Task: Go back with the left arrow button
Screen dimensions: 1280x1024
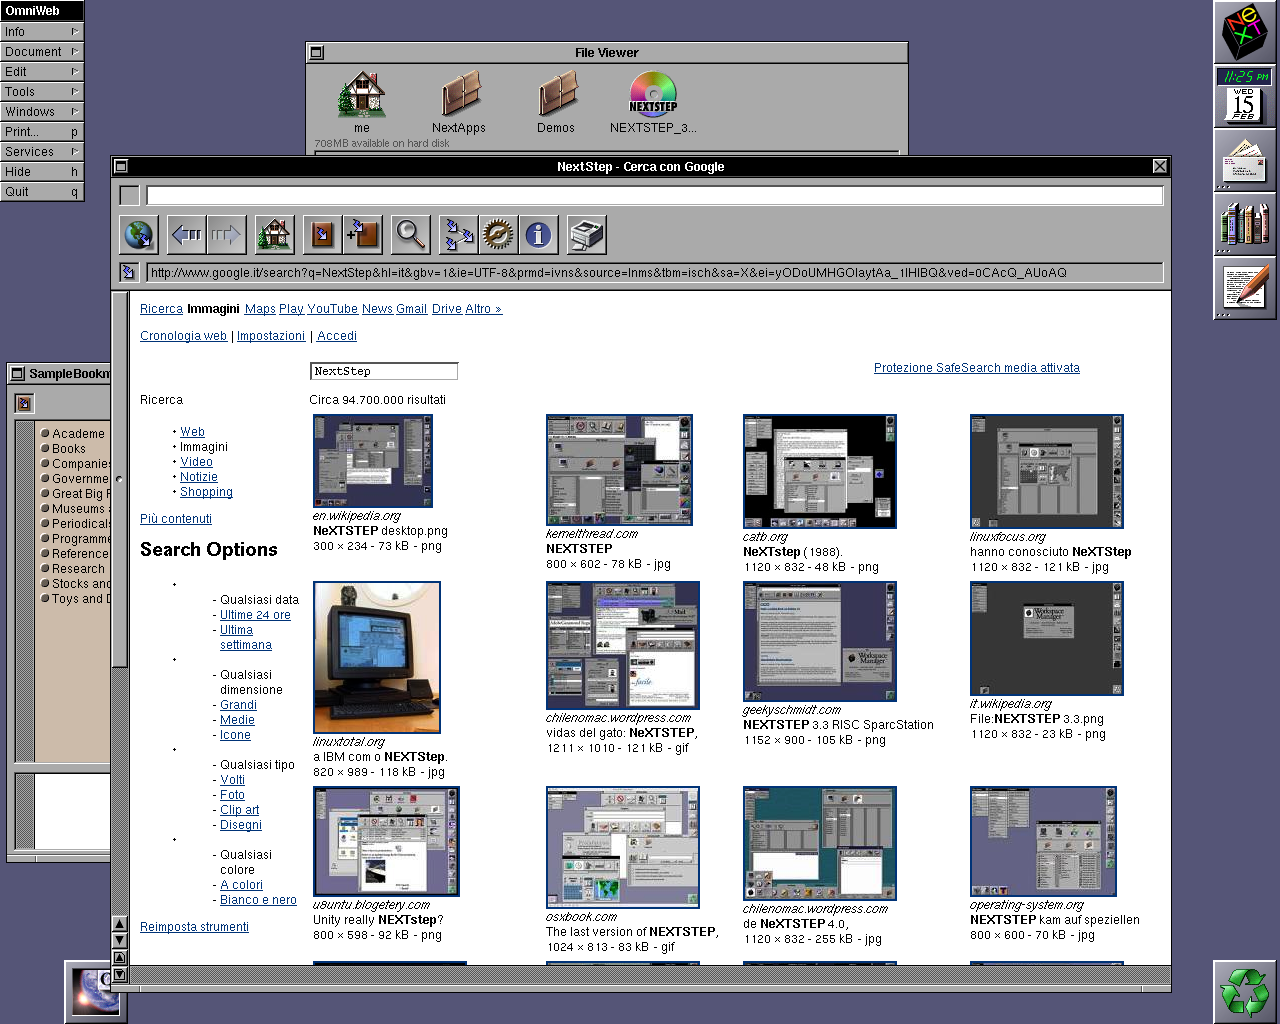Action: [187, 235]
